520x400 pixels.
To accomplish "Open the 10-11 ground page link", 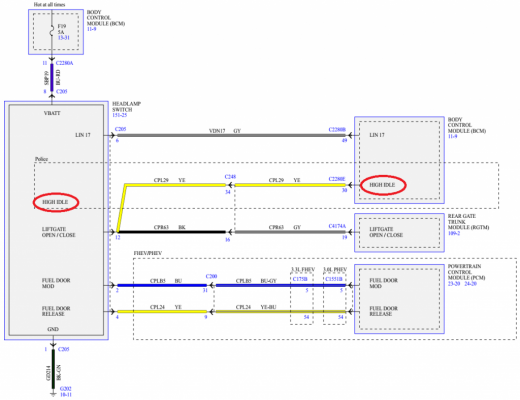I will point(66,395).
